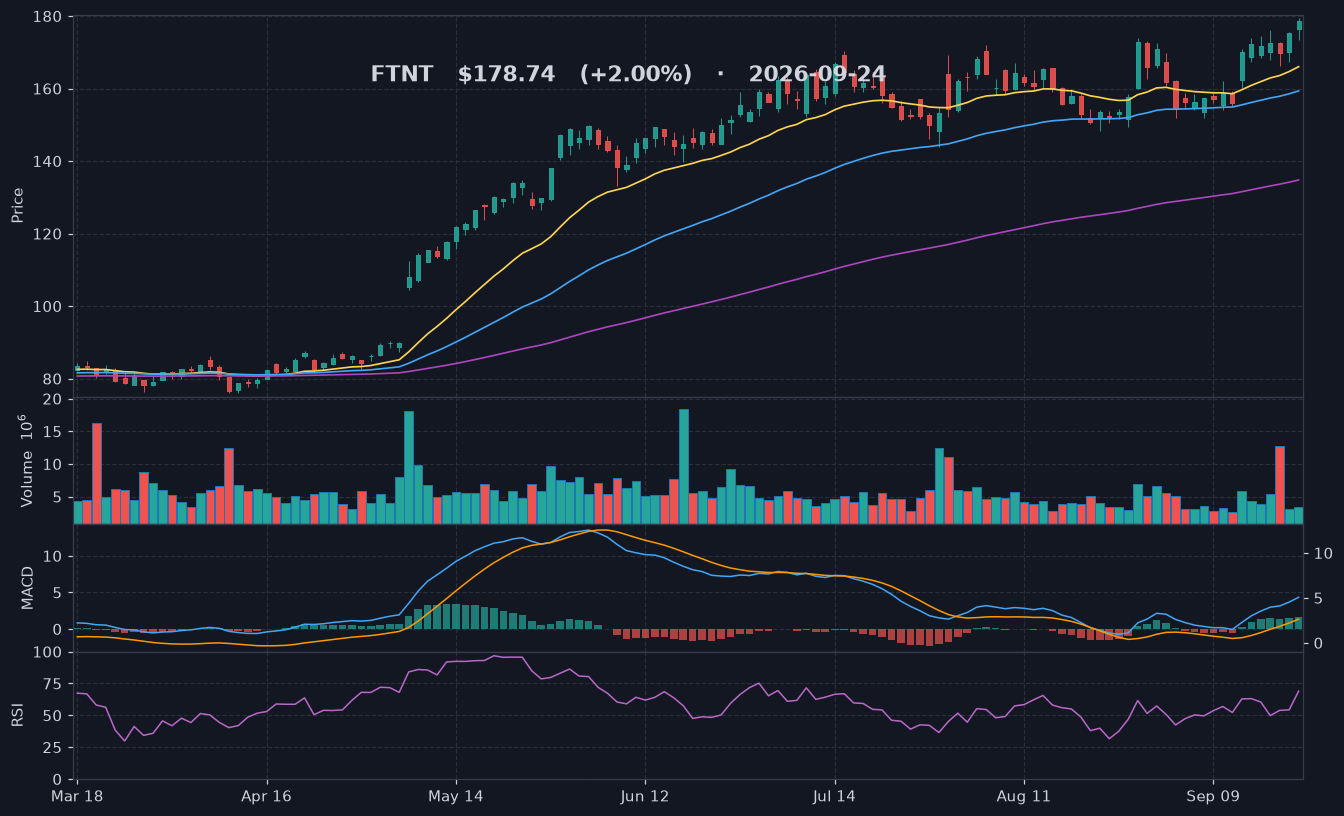This screenshot has width=1344, height=816.
Task: Click the tall red volume bar after Mar 18
Action: [x=97, y=473]
